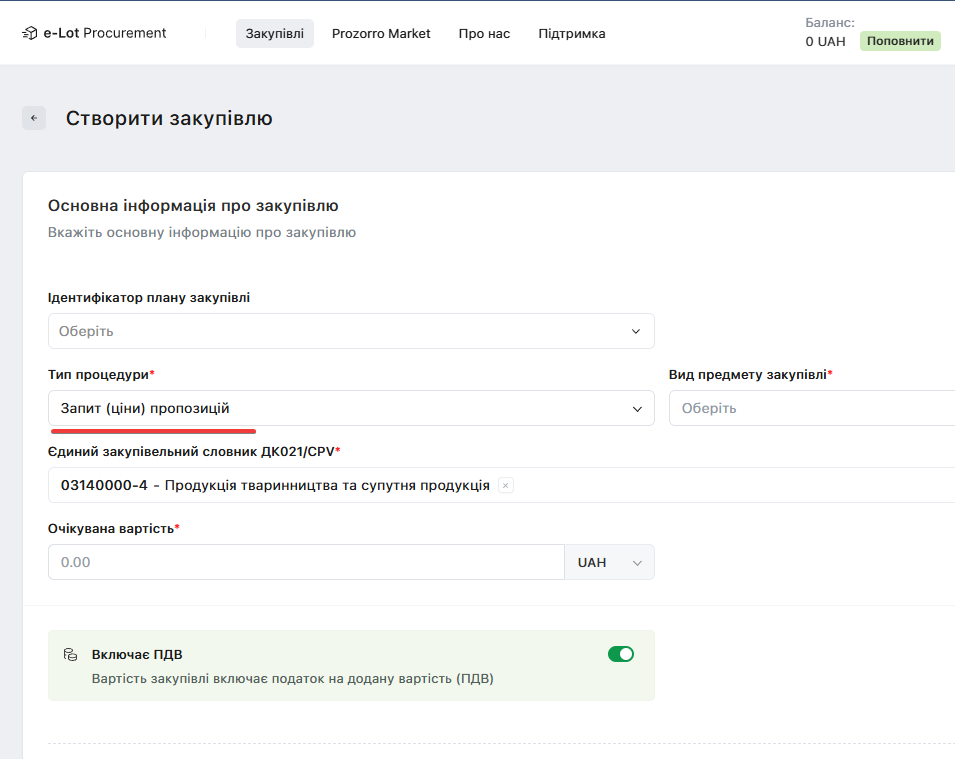Click the Вкажіть основну інформацію про закупівлю subtitle
Image resolution: width=955 pixels, height=759 pixels.
[x=202, y=233]
